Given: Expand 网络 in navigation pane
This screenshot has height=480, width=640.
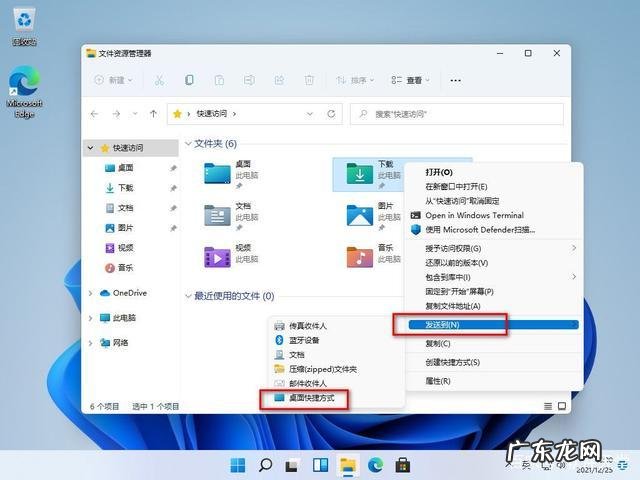Looking at the screenshot, I should pyautogui.click(x=91, y=343).
